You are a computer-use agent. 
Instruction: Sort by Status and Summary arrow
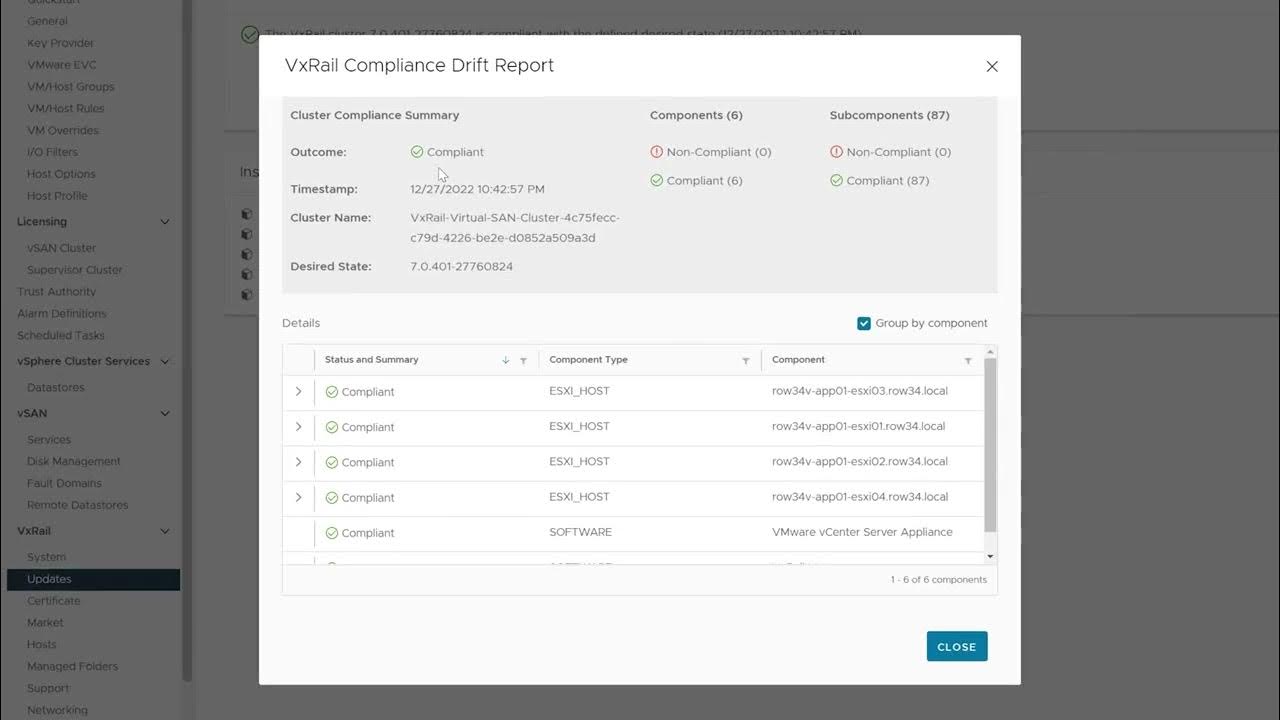506,361
